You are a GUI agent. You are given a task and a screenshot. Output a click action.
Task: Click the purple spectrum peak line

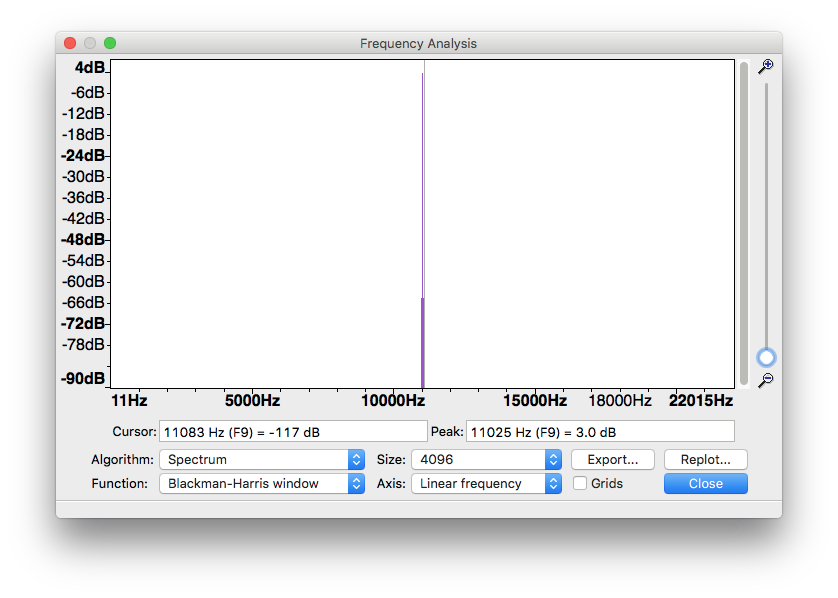(x=422, y=230)
